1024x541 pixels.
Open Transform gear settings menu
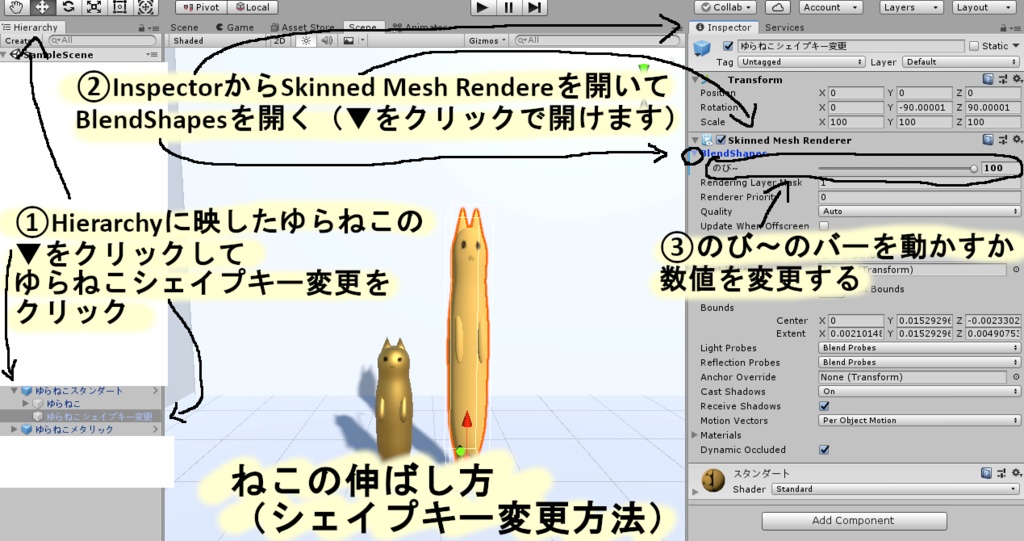click(1016, 80)
